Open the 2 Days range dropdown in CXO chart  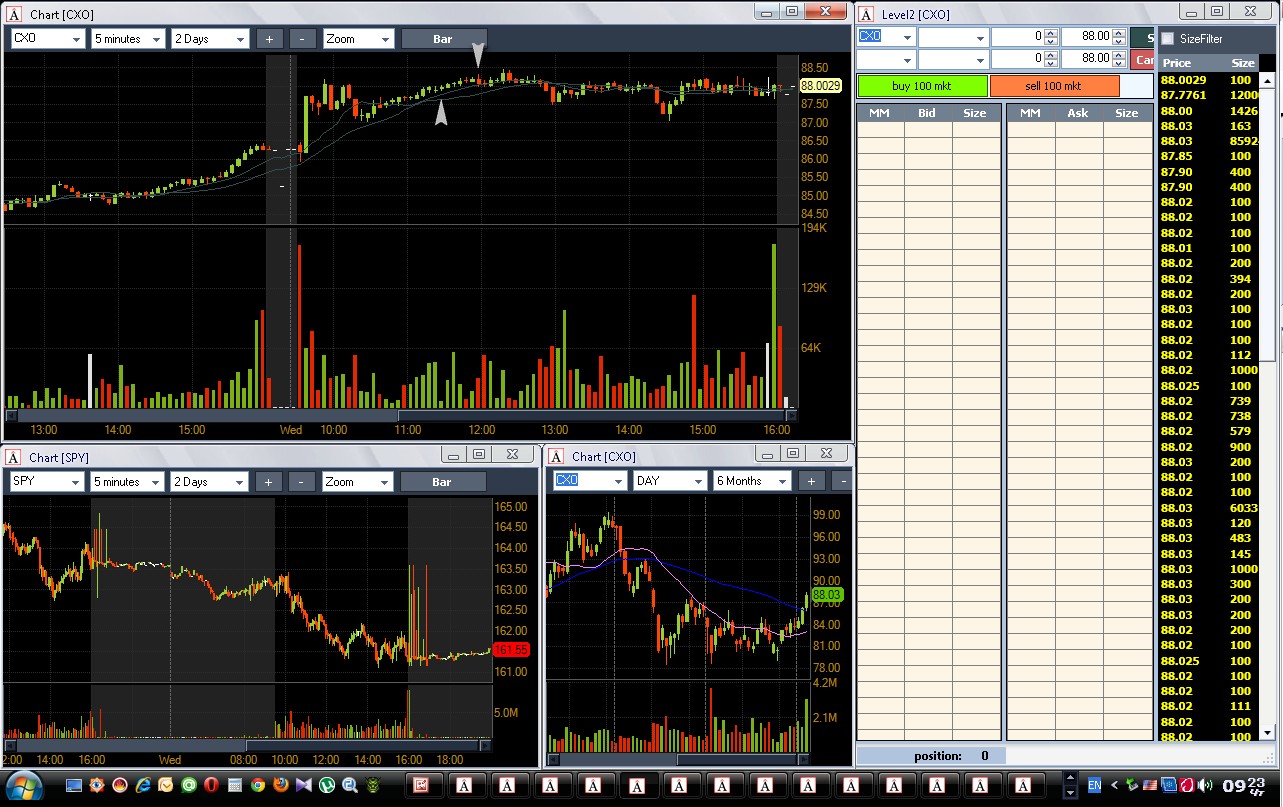(210, 39)
